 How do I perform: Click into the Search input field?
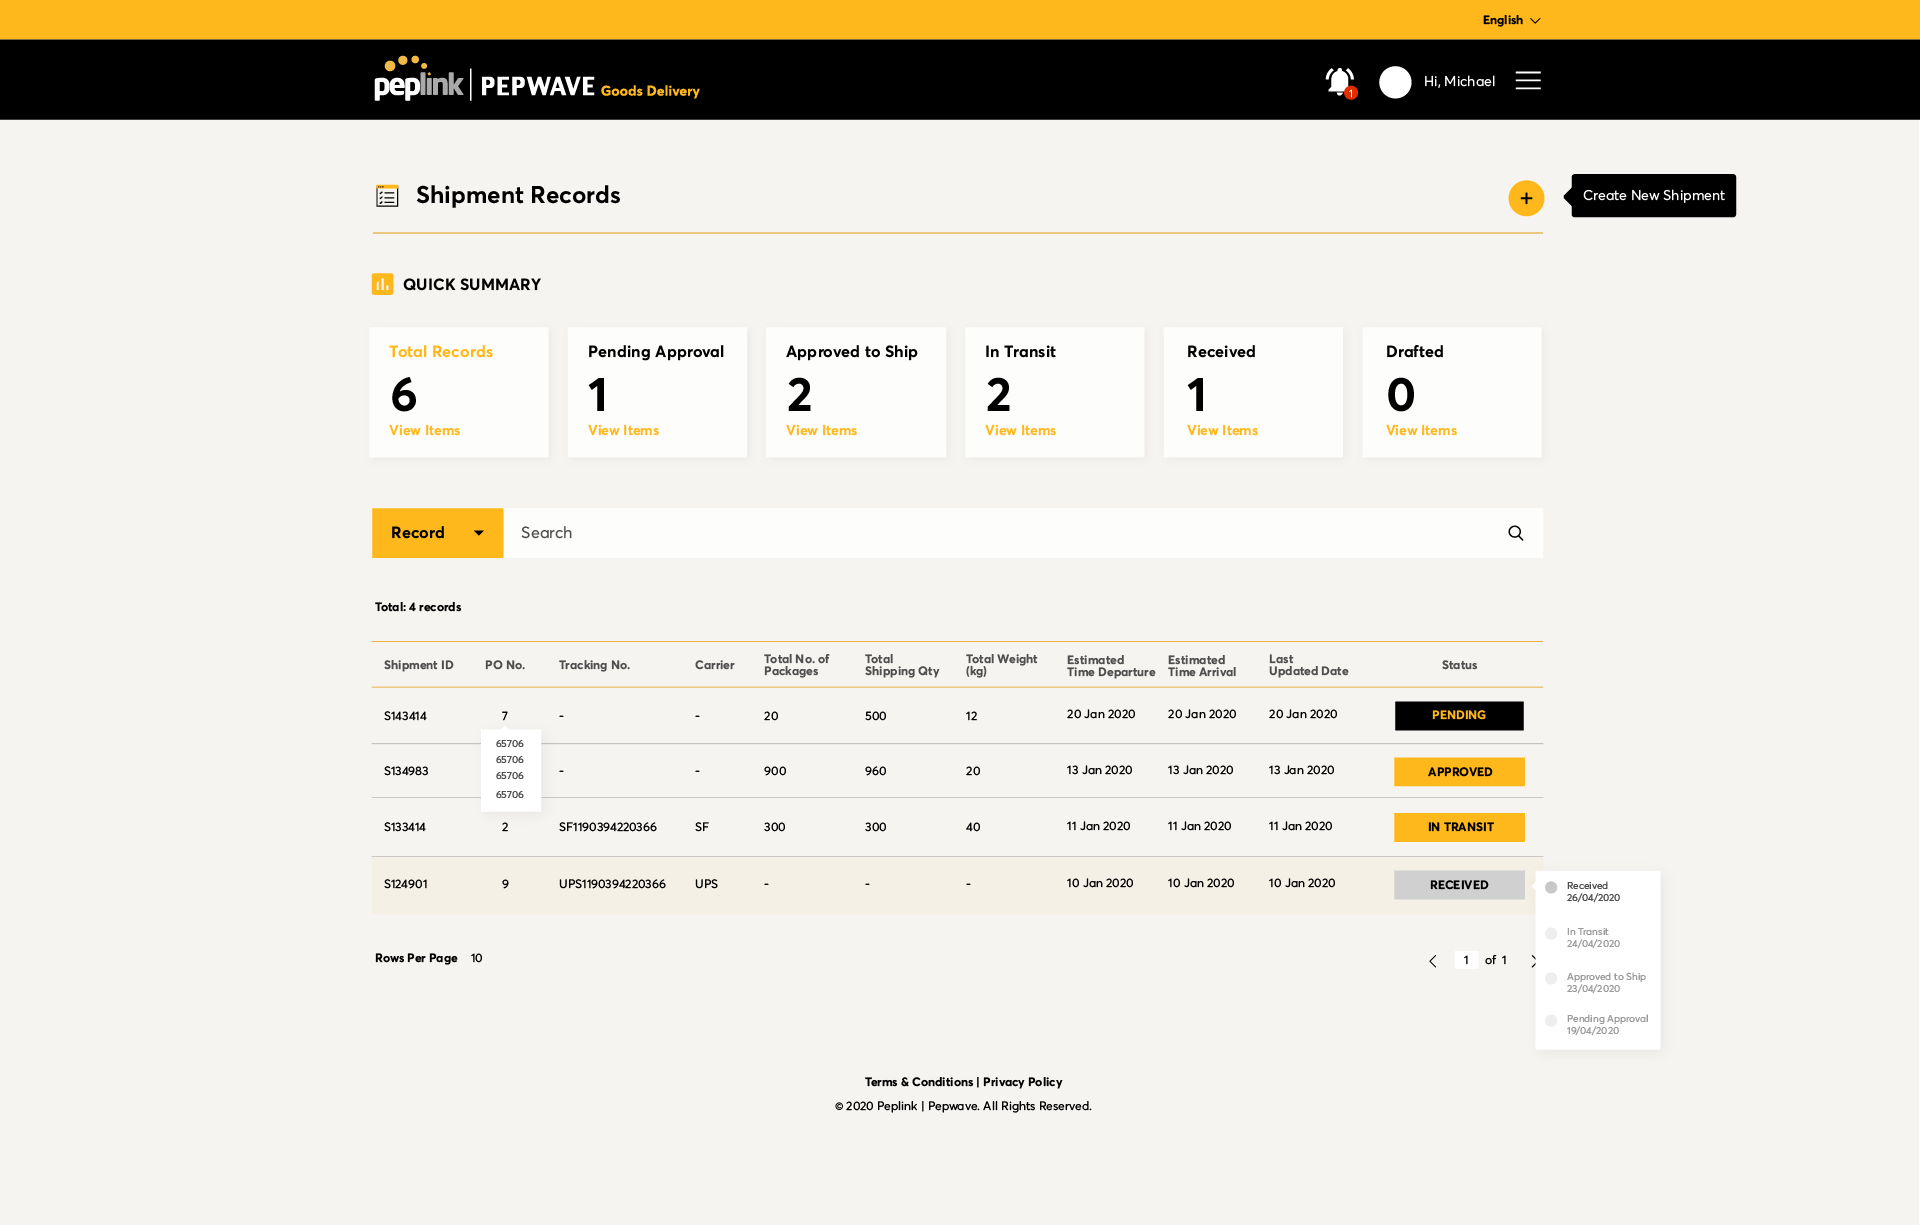point(1000,533)
